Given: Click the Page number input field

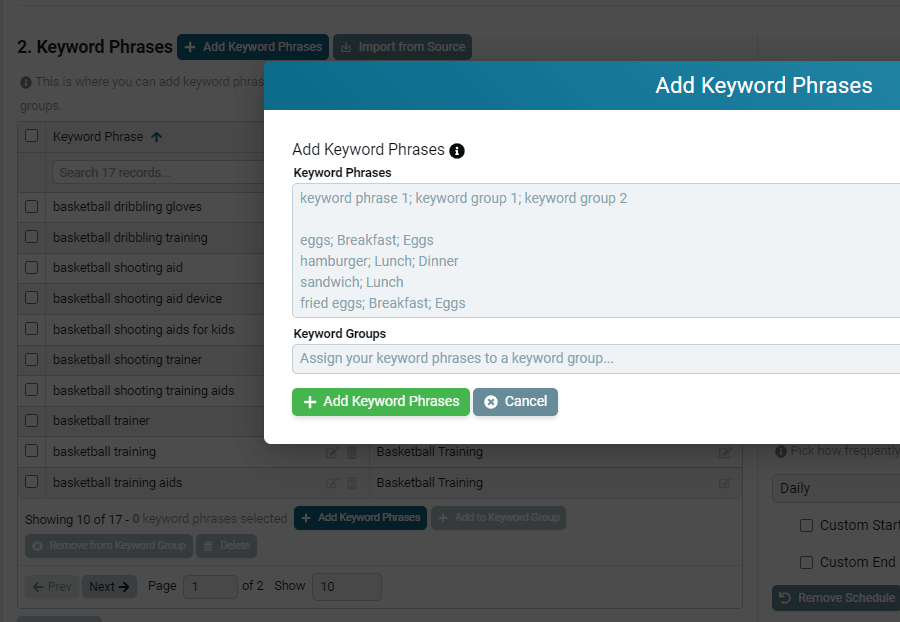Looking at the screenshot, I should pyautogui.click(x=210, y=586).
